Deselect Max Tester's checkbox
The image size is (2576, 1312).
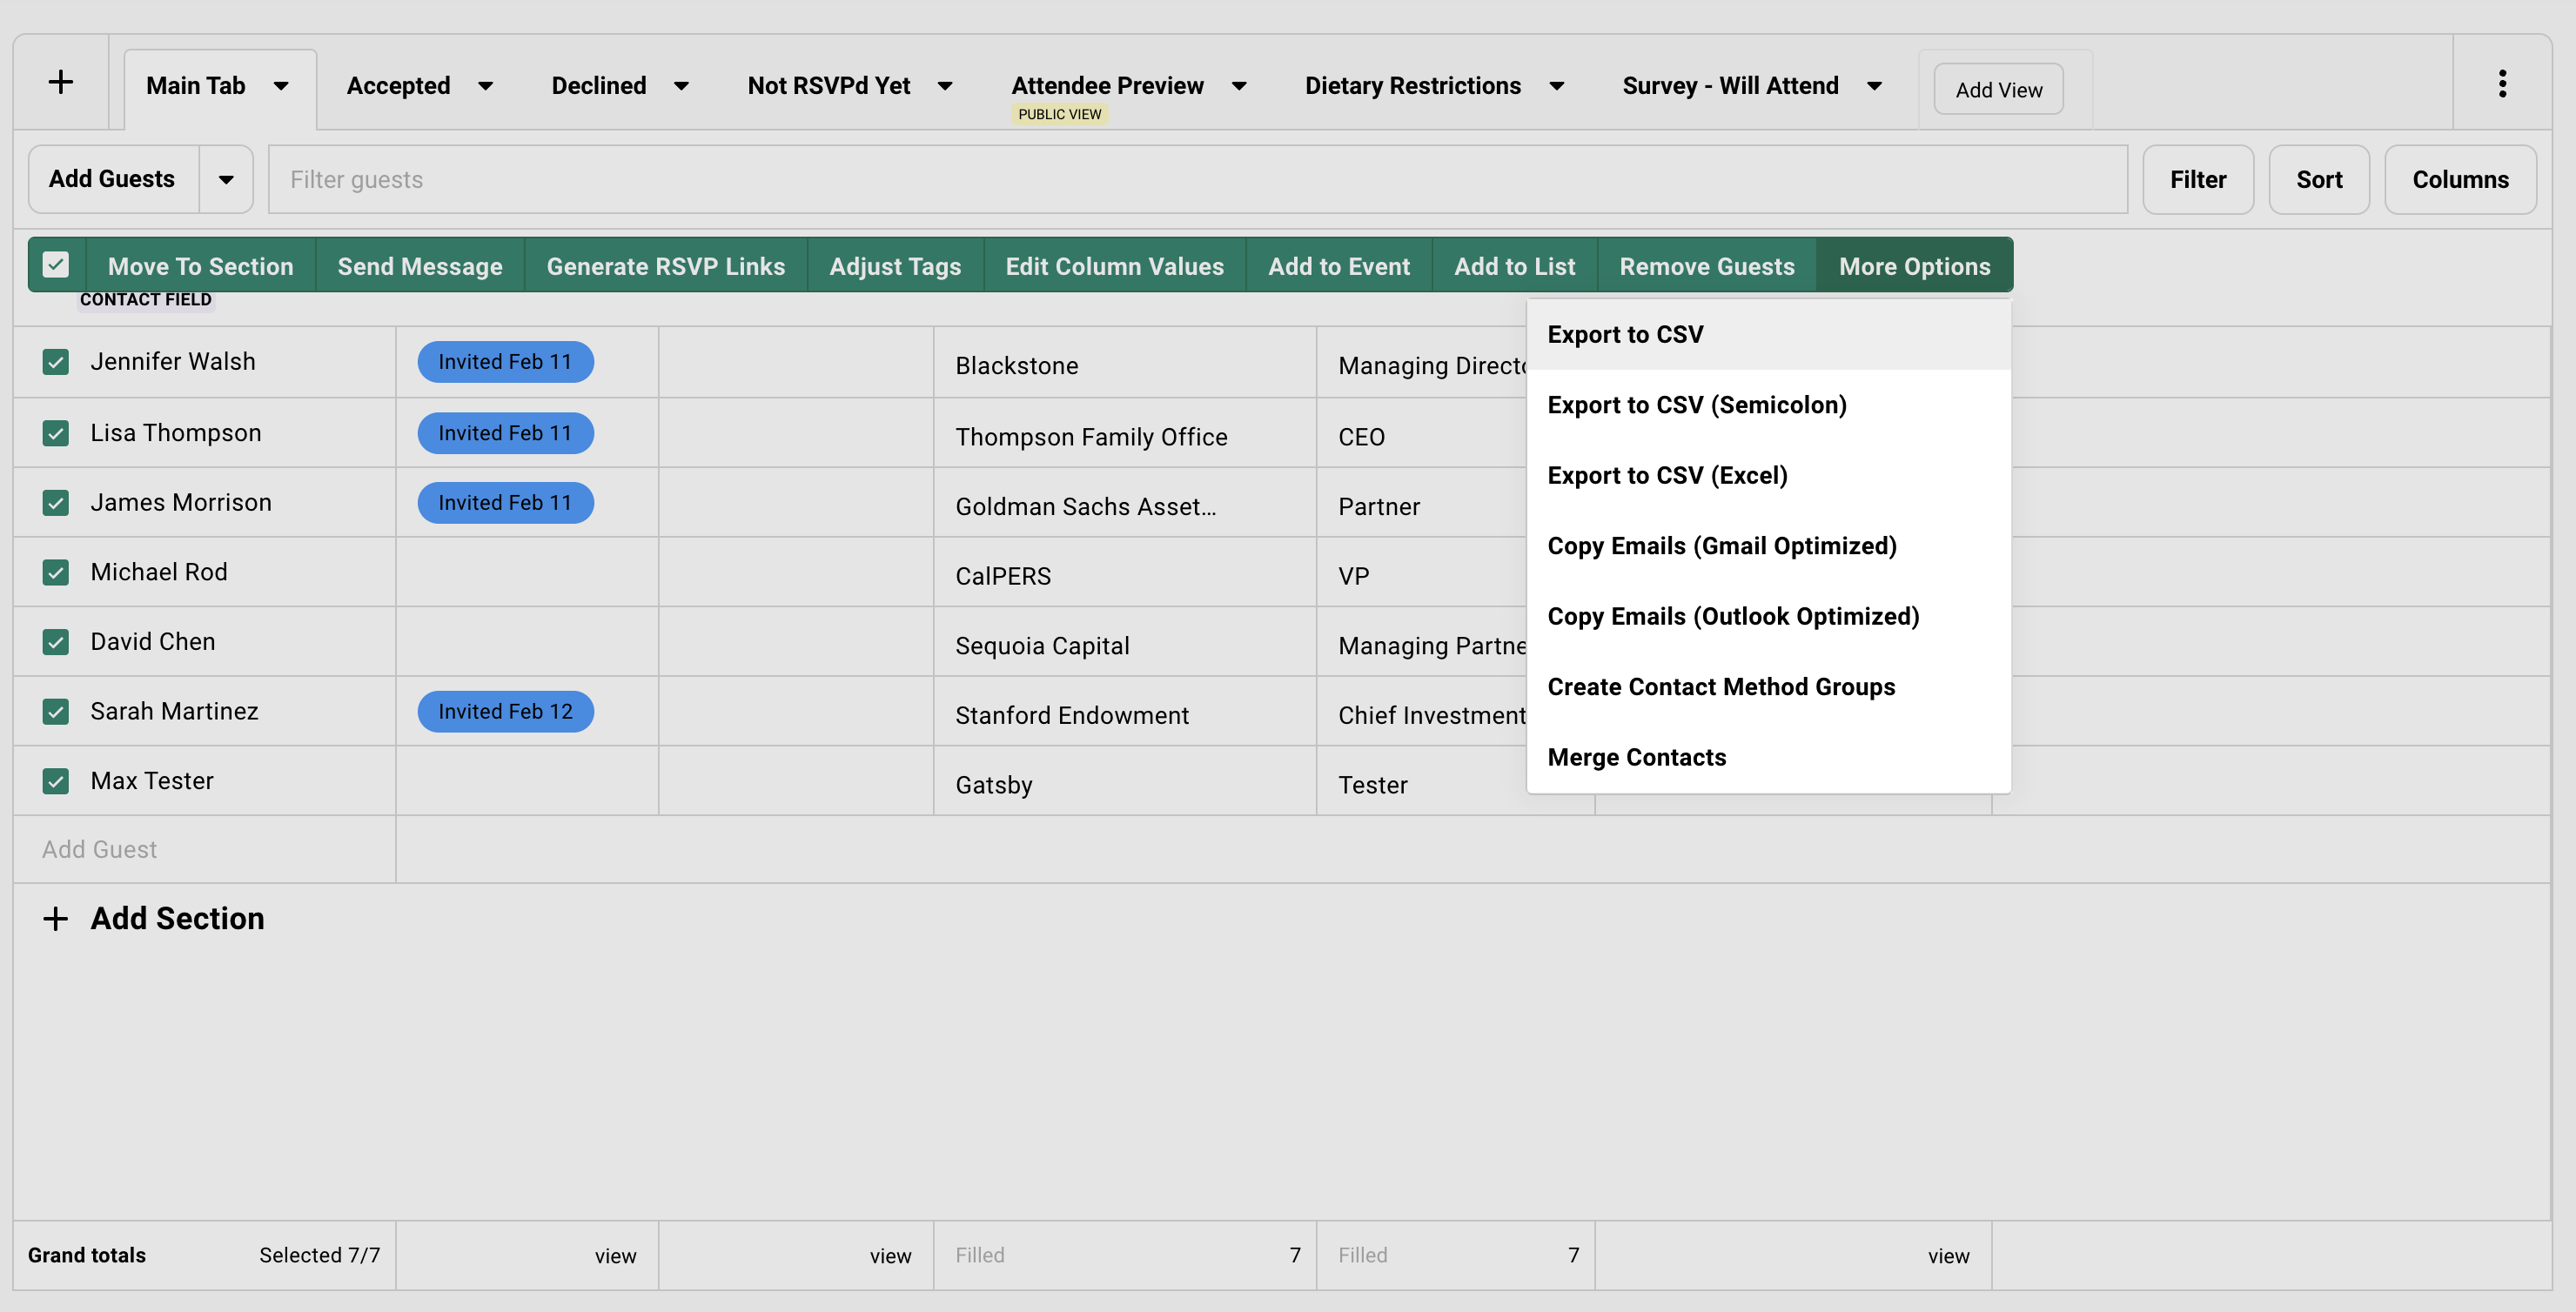(x=55, y=781)
